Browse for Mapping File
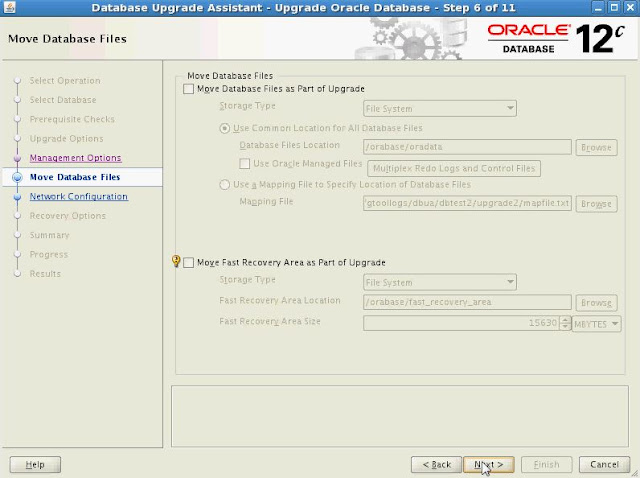Image resolution: width=640 pixels, height=478 pixels. [x=596, y=204]
